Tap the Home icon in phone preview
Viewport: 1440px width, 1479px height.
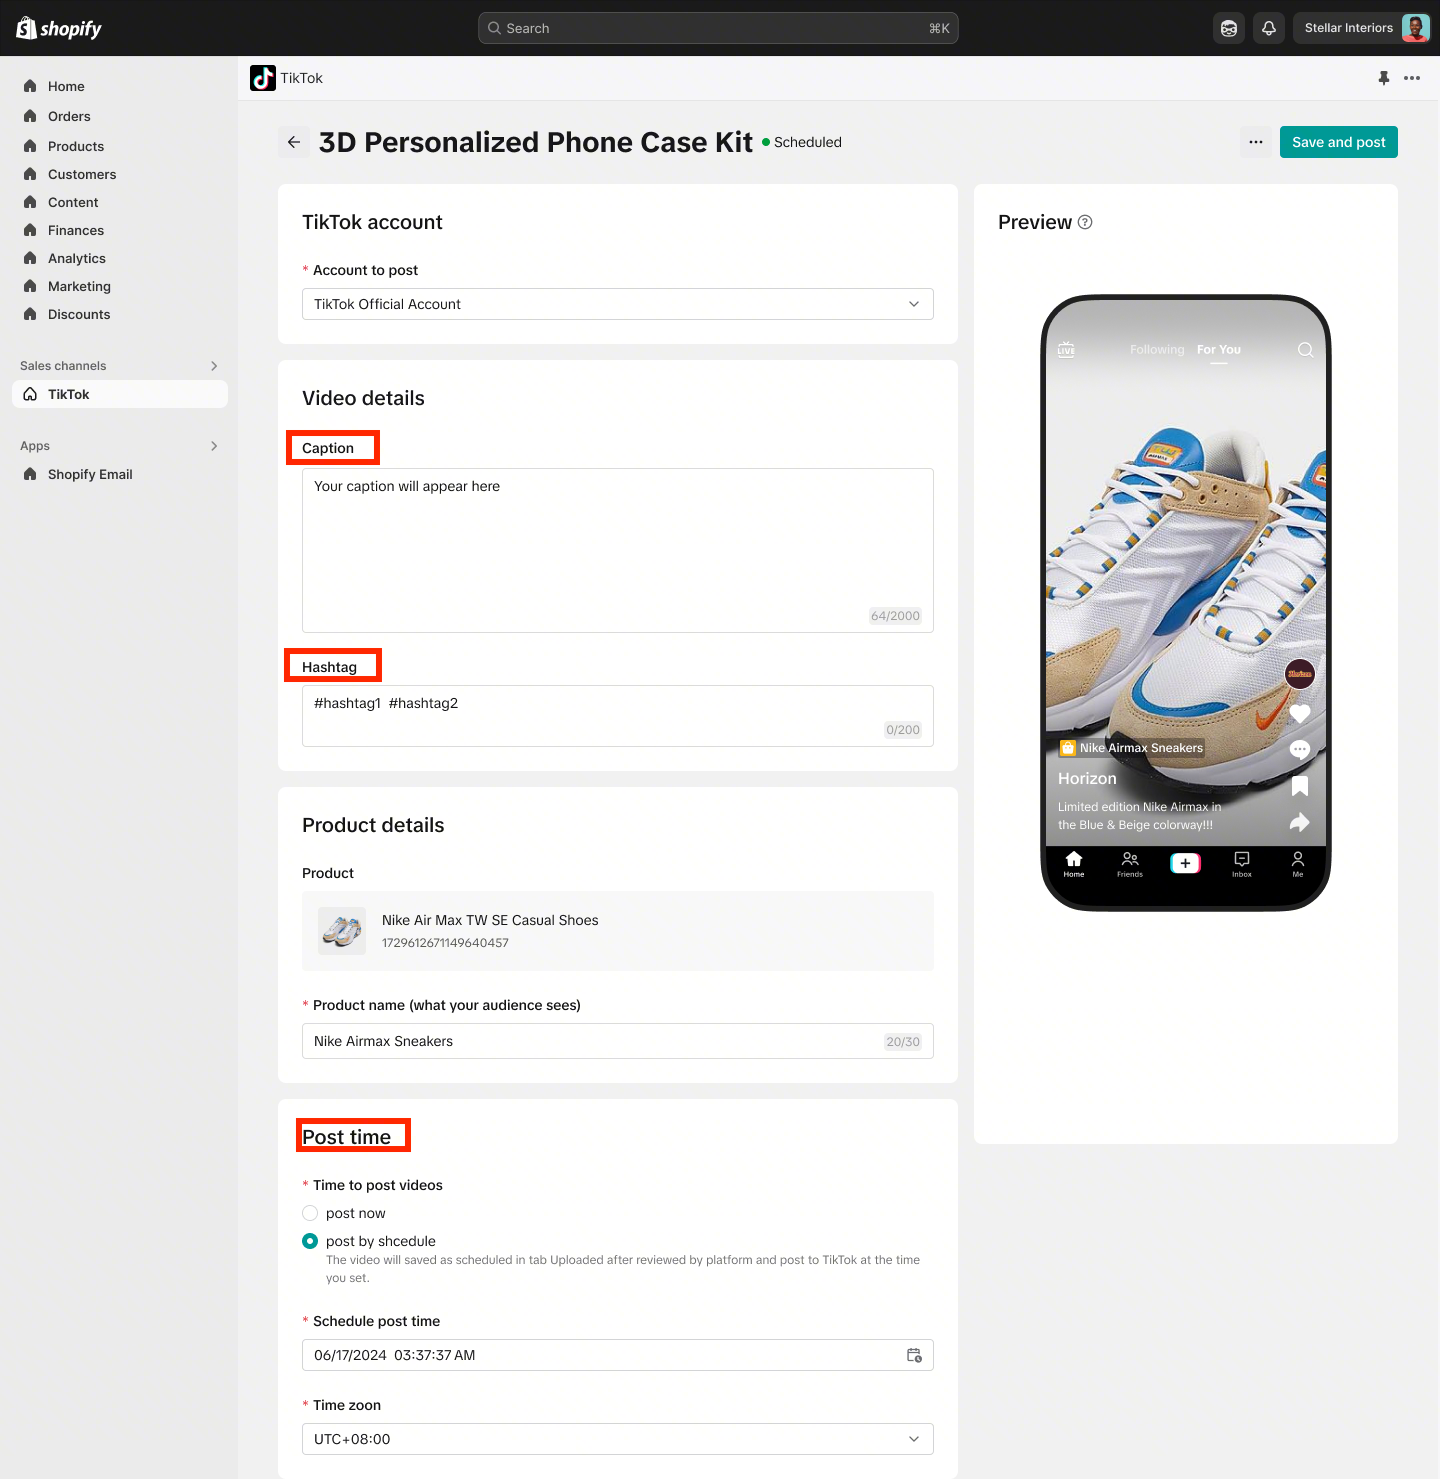point(1074,864)
